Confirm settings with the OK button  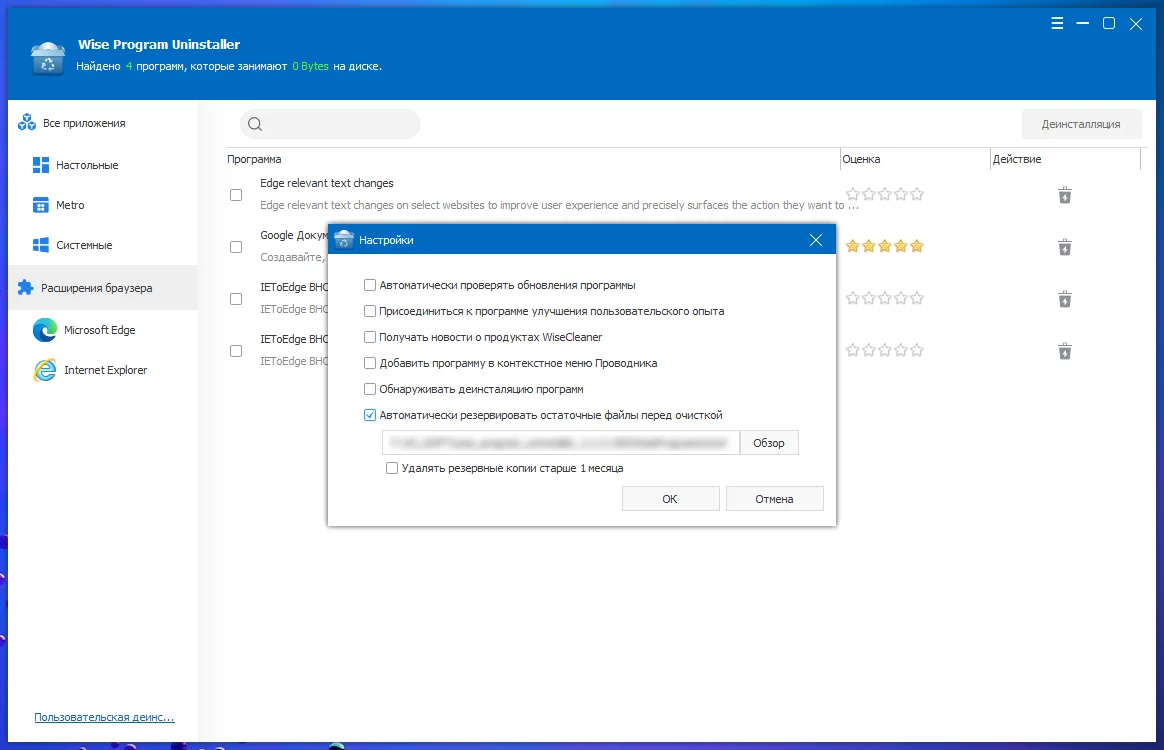[670, 499]
